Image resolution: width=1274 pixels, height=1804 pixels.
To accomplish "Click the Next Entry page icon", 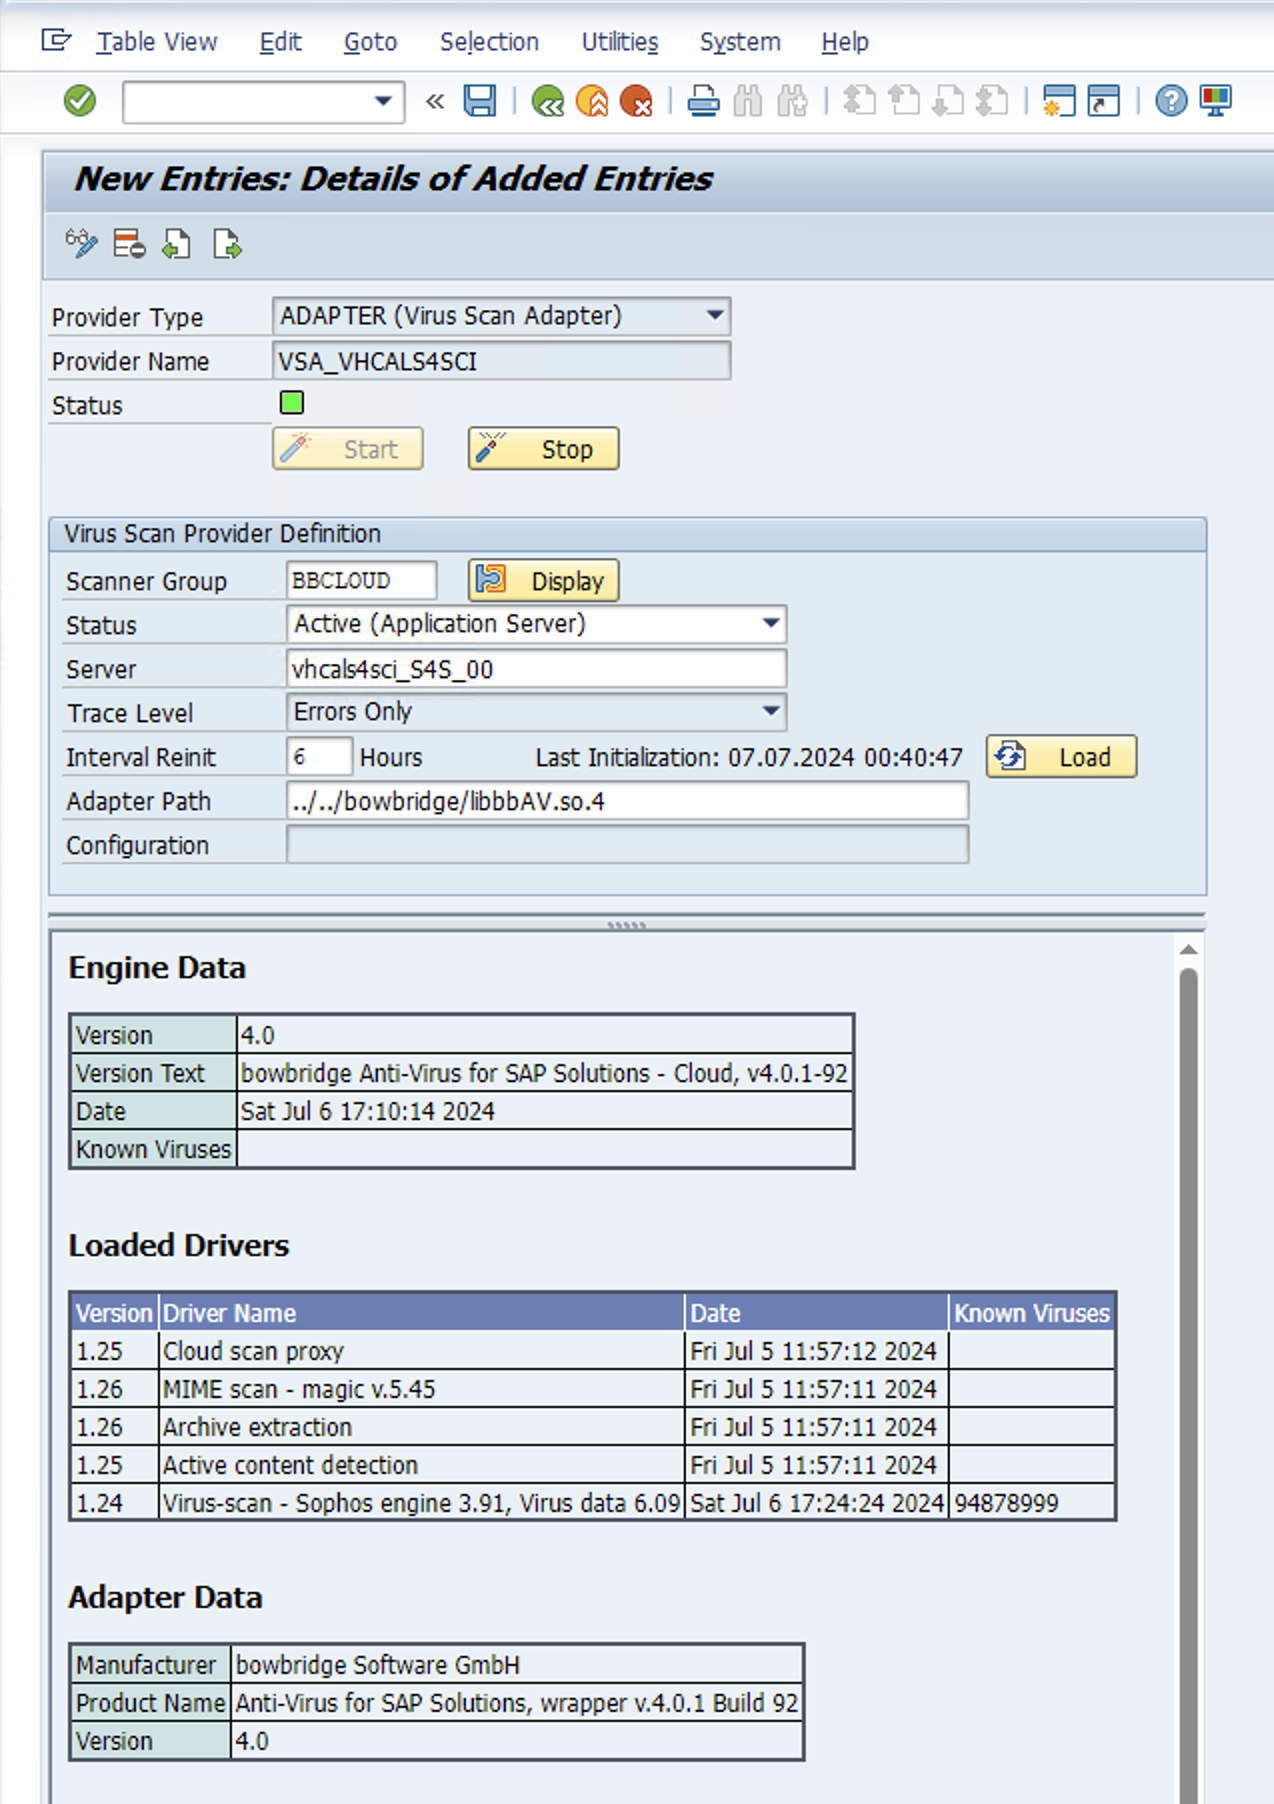I will click(227, 244).
